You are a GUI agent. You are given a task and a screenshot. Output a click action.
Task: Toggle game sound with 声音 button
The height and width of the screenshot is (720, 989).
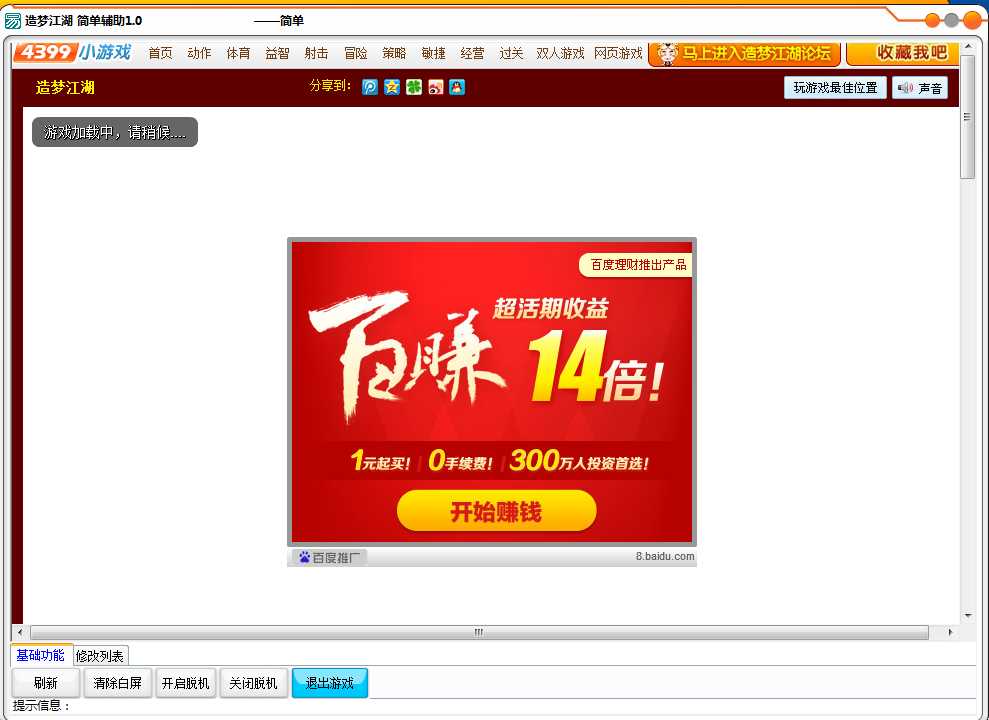point(920,88)
